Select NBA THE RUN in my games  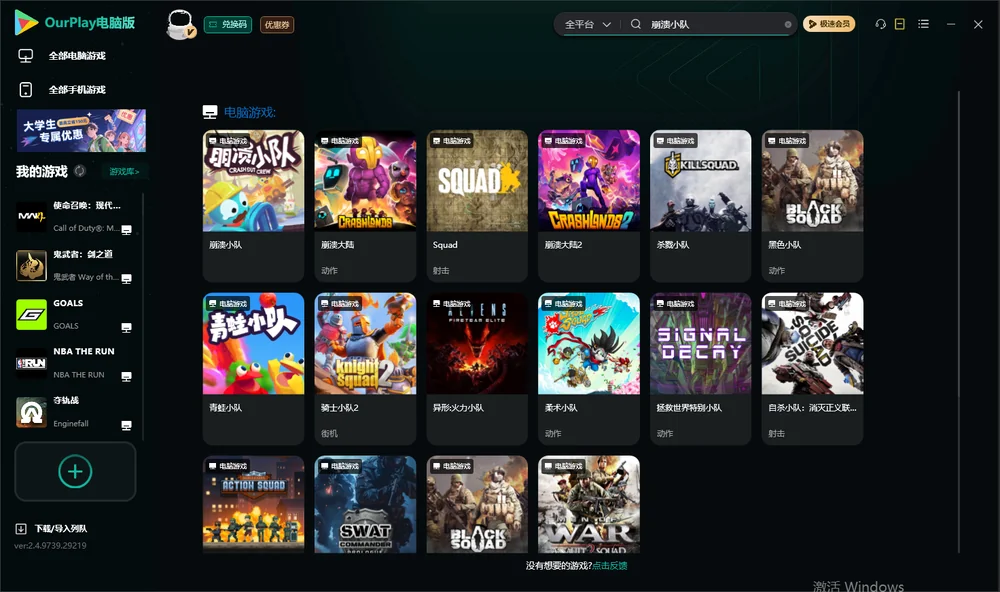coord(77,363)
